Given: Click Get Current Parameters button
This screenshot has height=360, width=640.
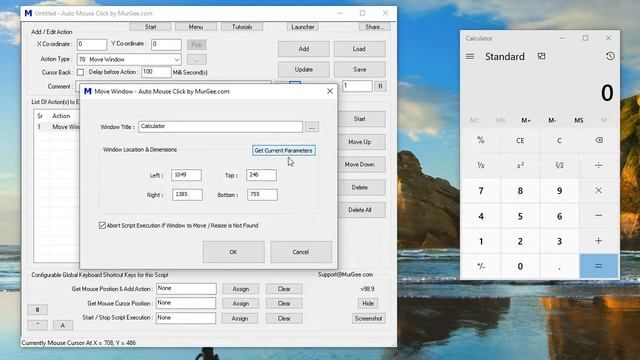Looking at the screenshot, I should click(x=284, y=151).
